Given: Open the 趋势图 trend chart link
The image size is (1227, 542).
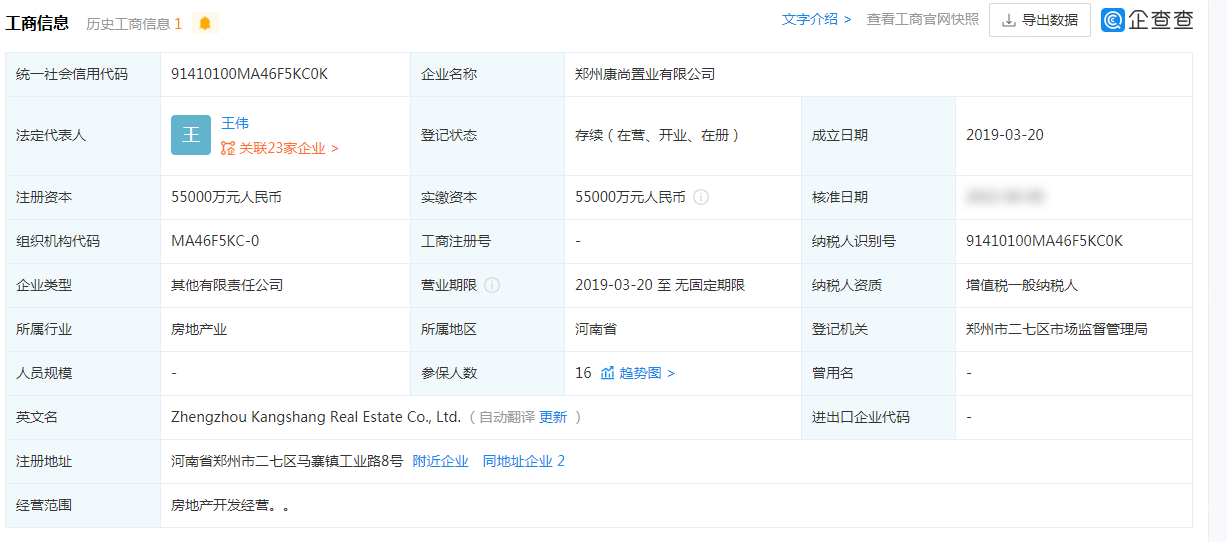Looking at the screenshot, I should coord(647,373).
